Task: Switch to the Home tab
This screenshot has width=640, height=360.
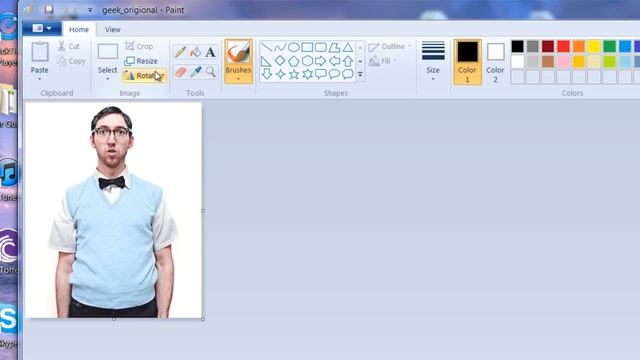Action: point(79,29)
